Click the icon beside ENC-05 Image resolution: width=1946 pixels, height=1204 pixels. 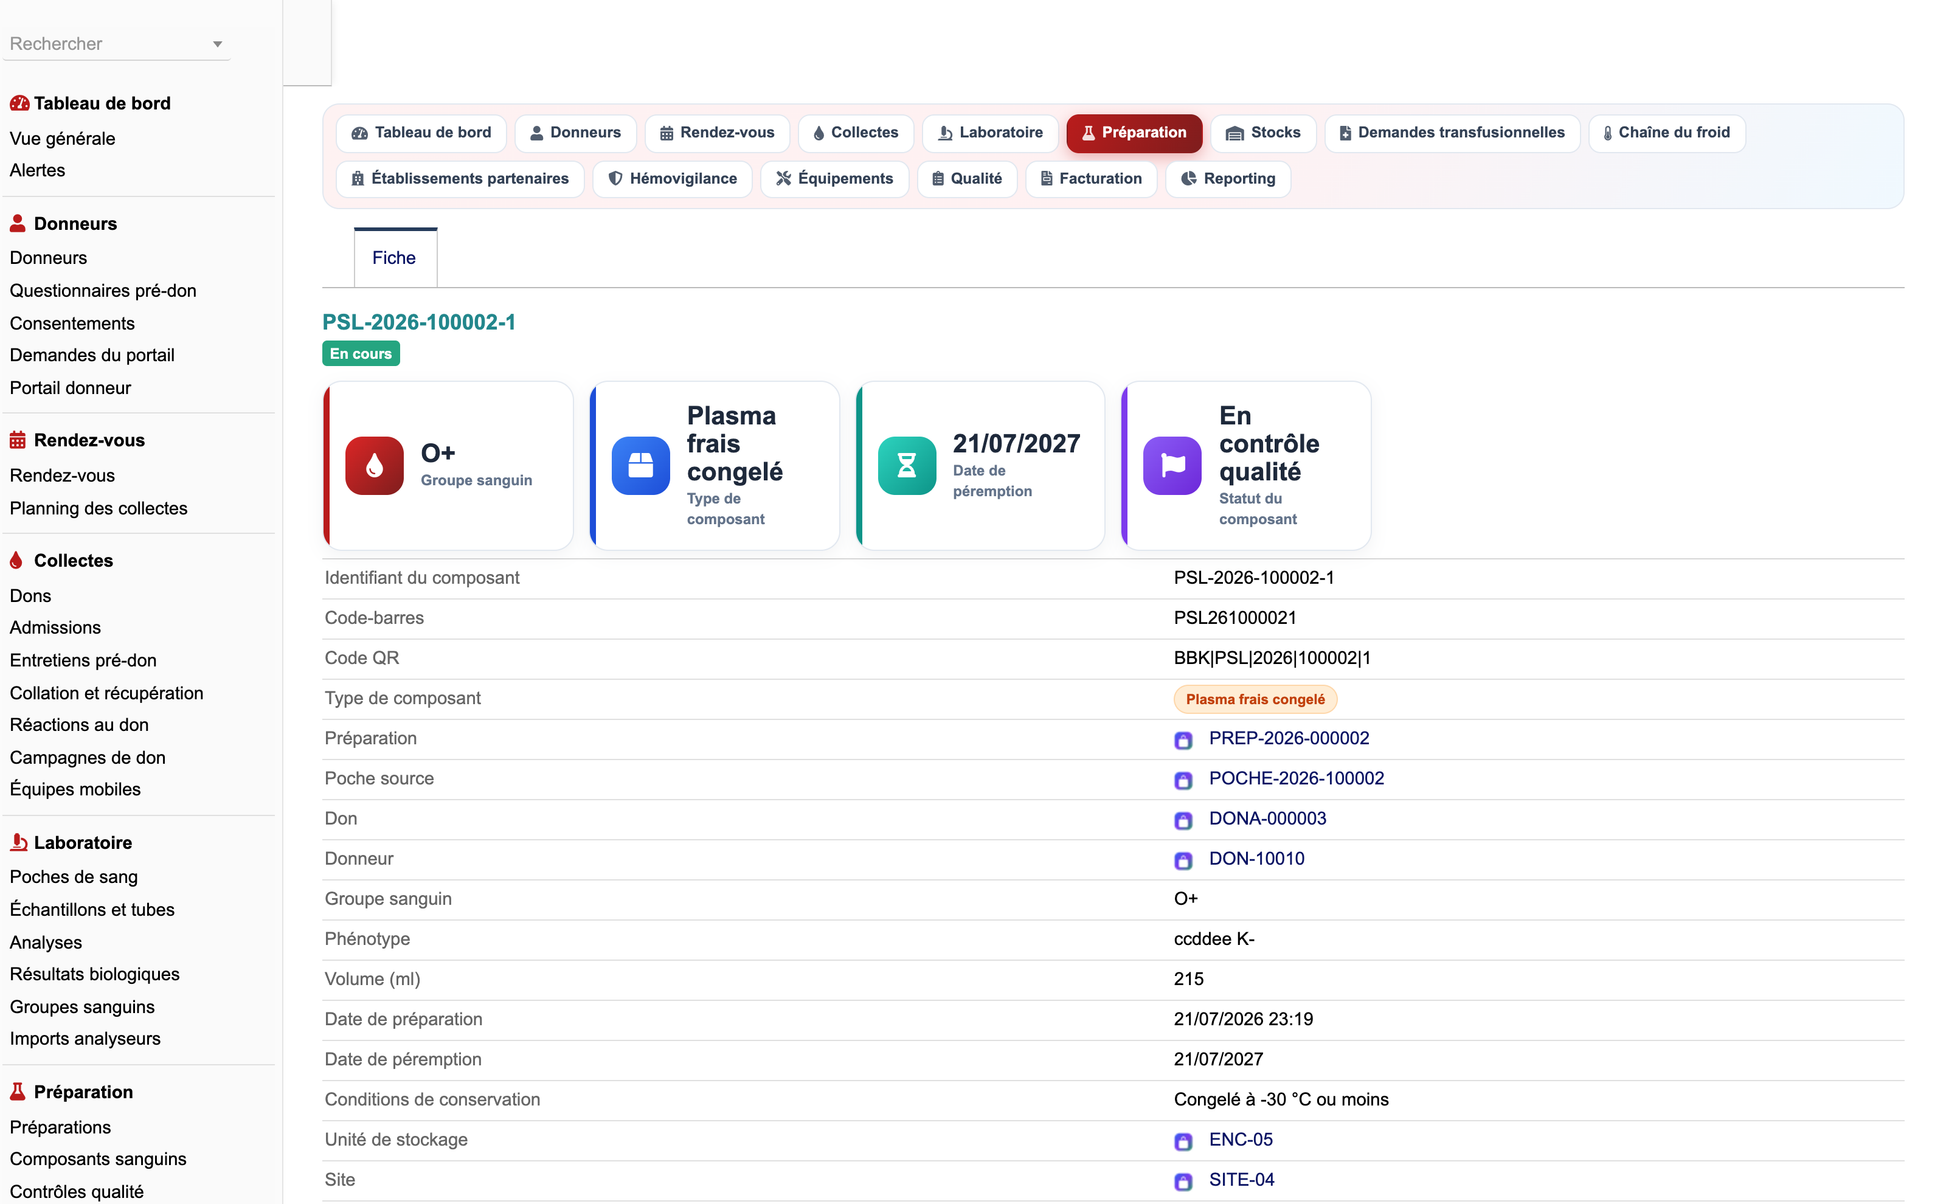pos(1183,1141)
